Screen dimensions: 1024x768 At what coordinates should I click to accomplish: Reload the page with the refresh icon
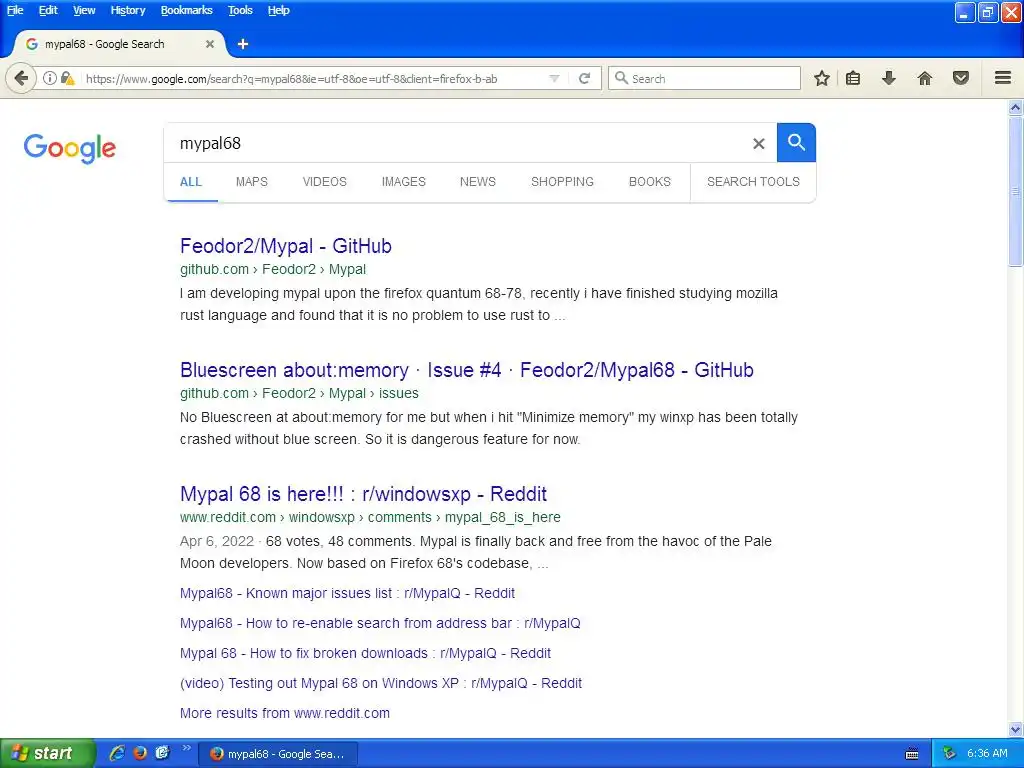584,78
